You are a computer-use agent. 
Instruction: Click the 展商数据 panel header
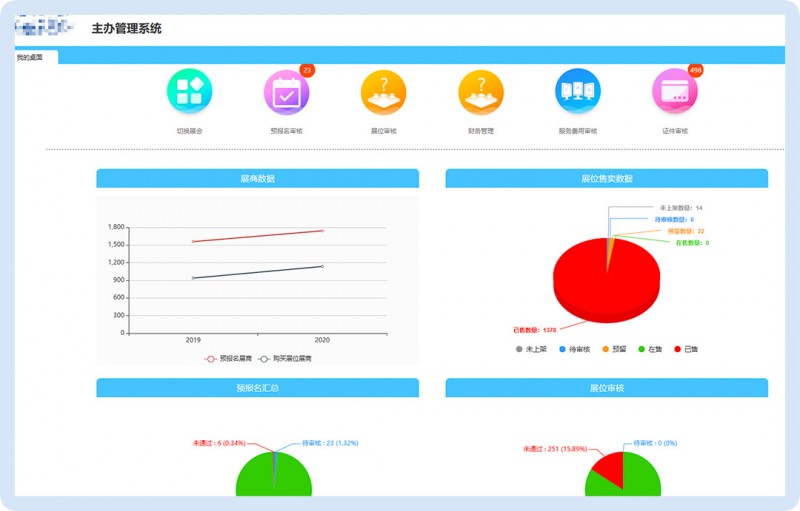point(258,178)
